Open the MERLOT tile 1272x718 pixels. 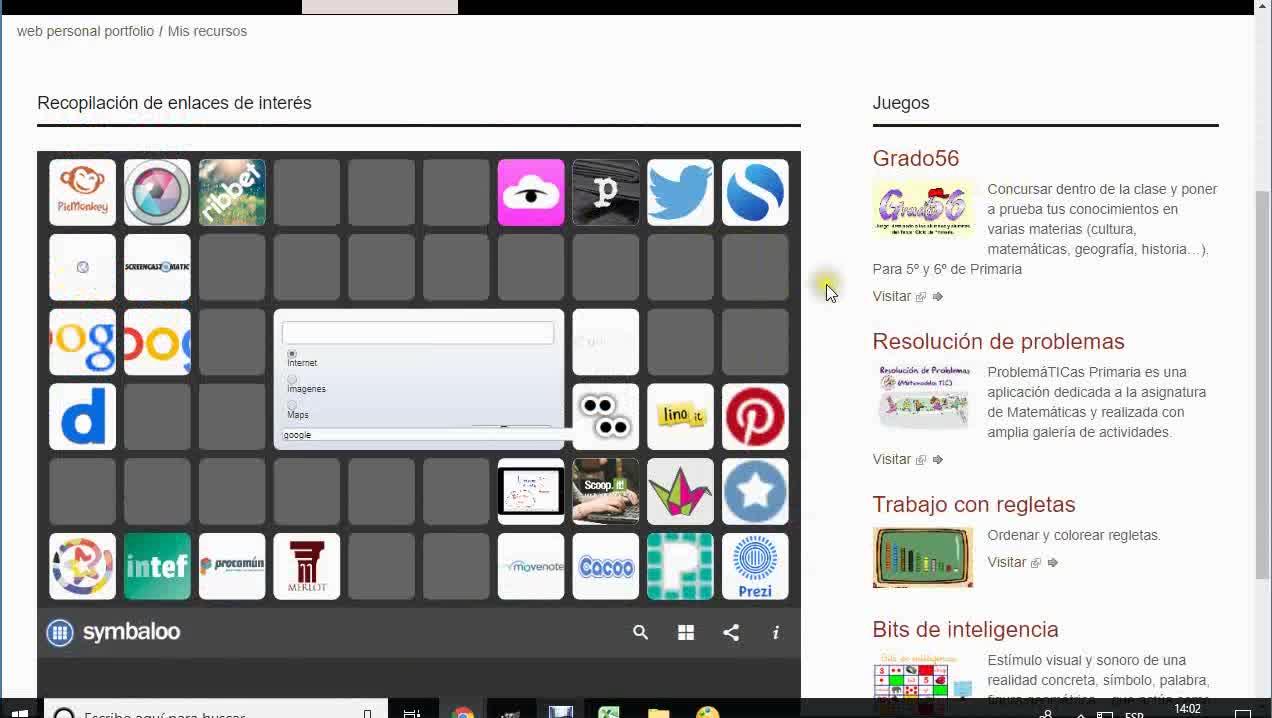tap(307, 566)
